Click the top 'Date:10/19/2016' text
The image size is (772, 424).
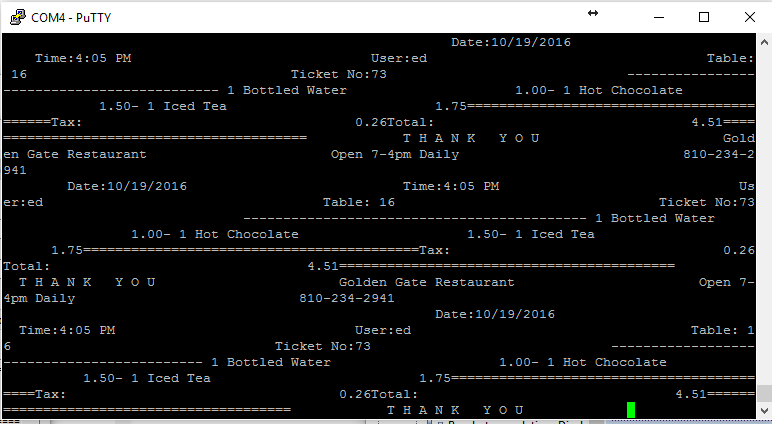point(511,42)
